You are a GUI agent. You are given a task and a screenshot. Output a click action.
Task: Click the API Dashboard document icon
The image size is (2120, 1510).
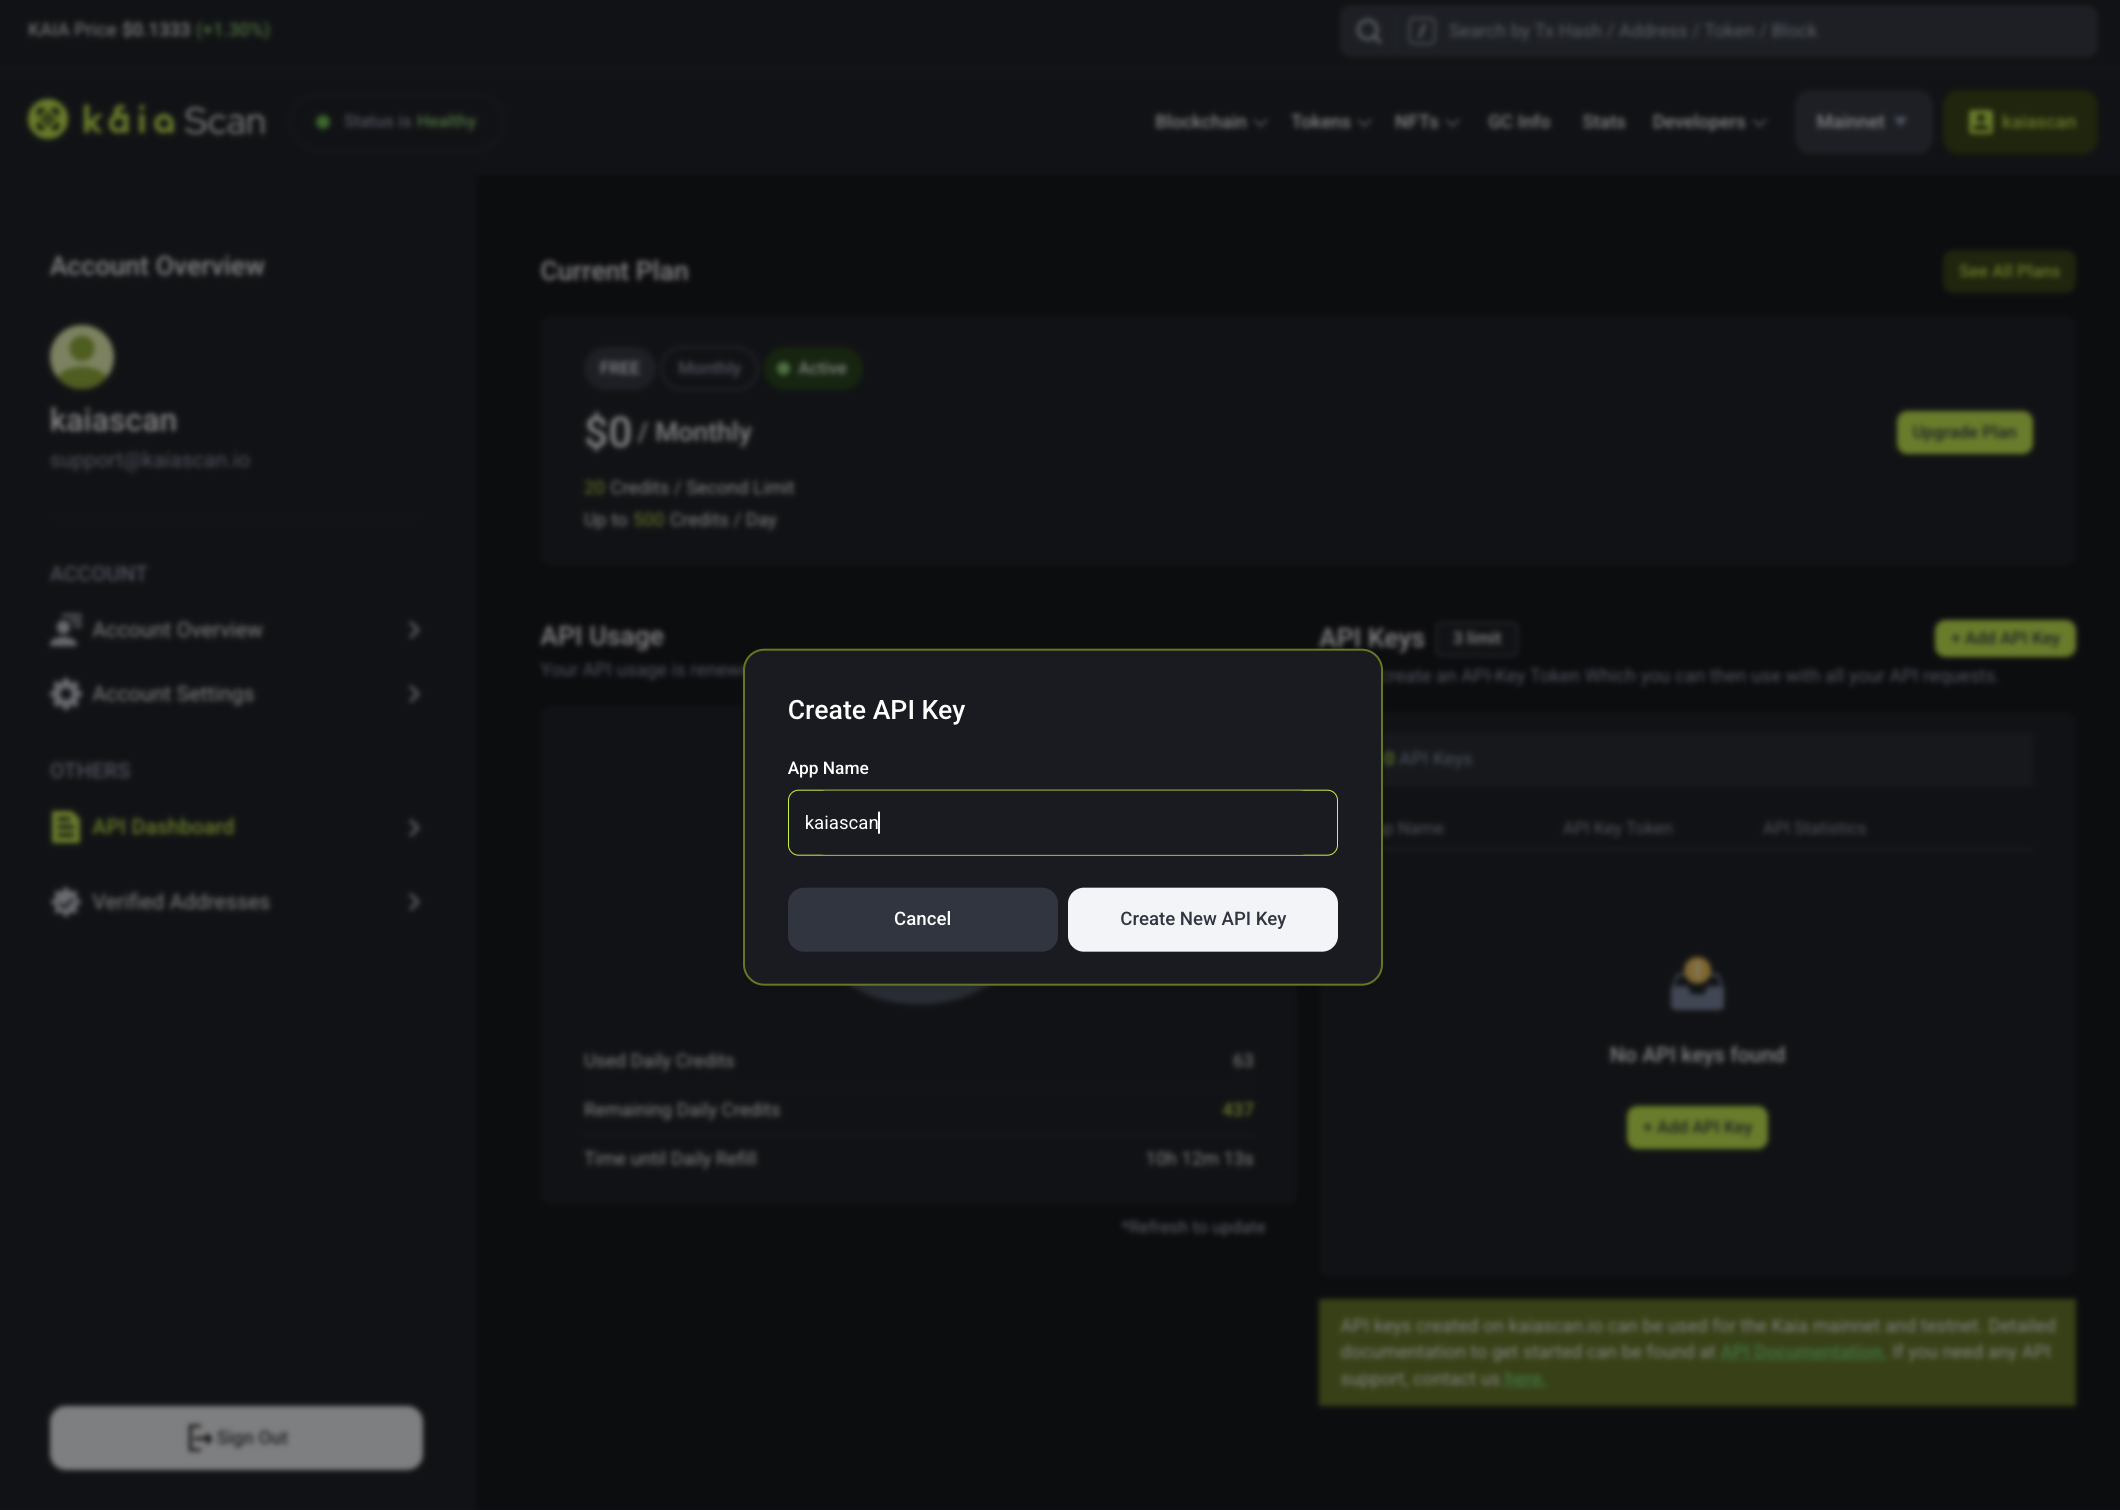click(x=66, y=827)
